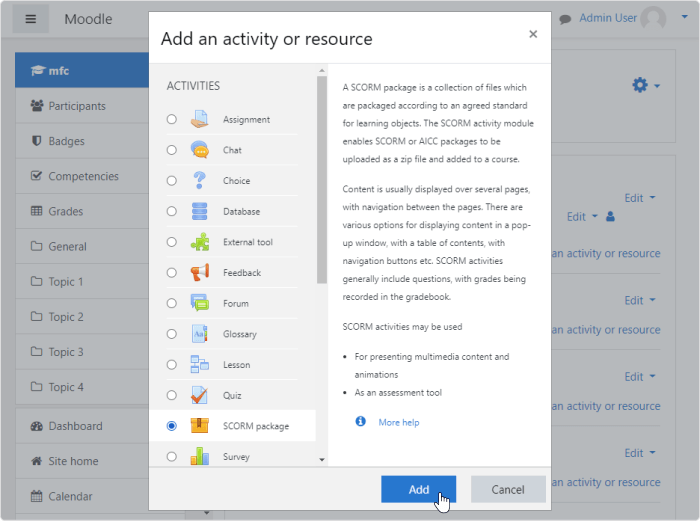Viewport: 700px width, 521px height.
Task: Click activity list scroll down arrow
Action: point(322,459)
